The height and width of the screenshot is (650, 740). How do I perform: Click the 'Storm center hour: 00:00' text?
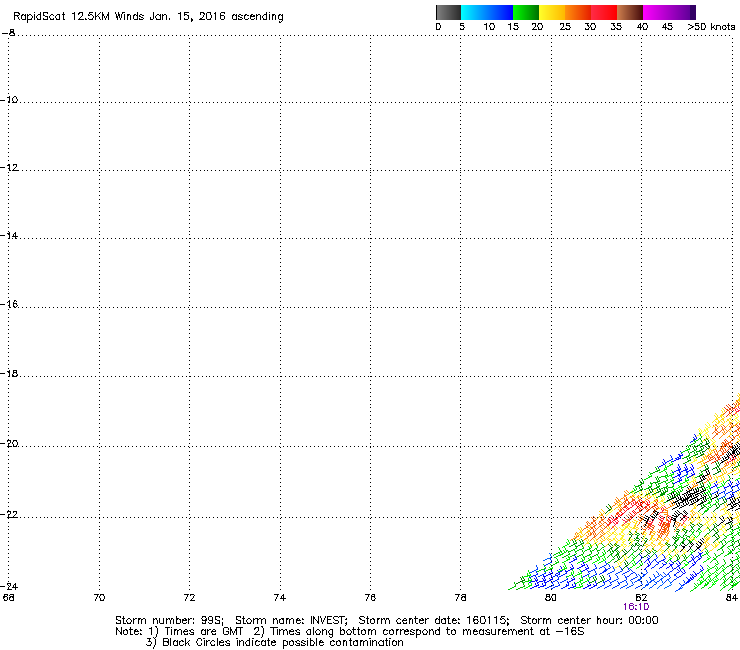[589, 620]
